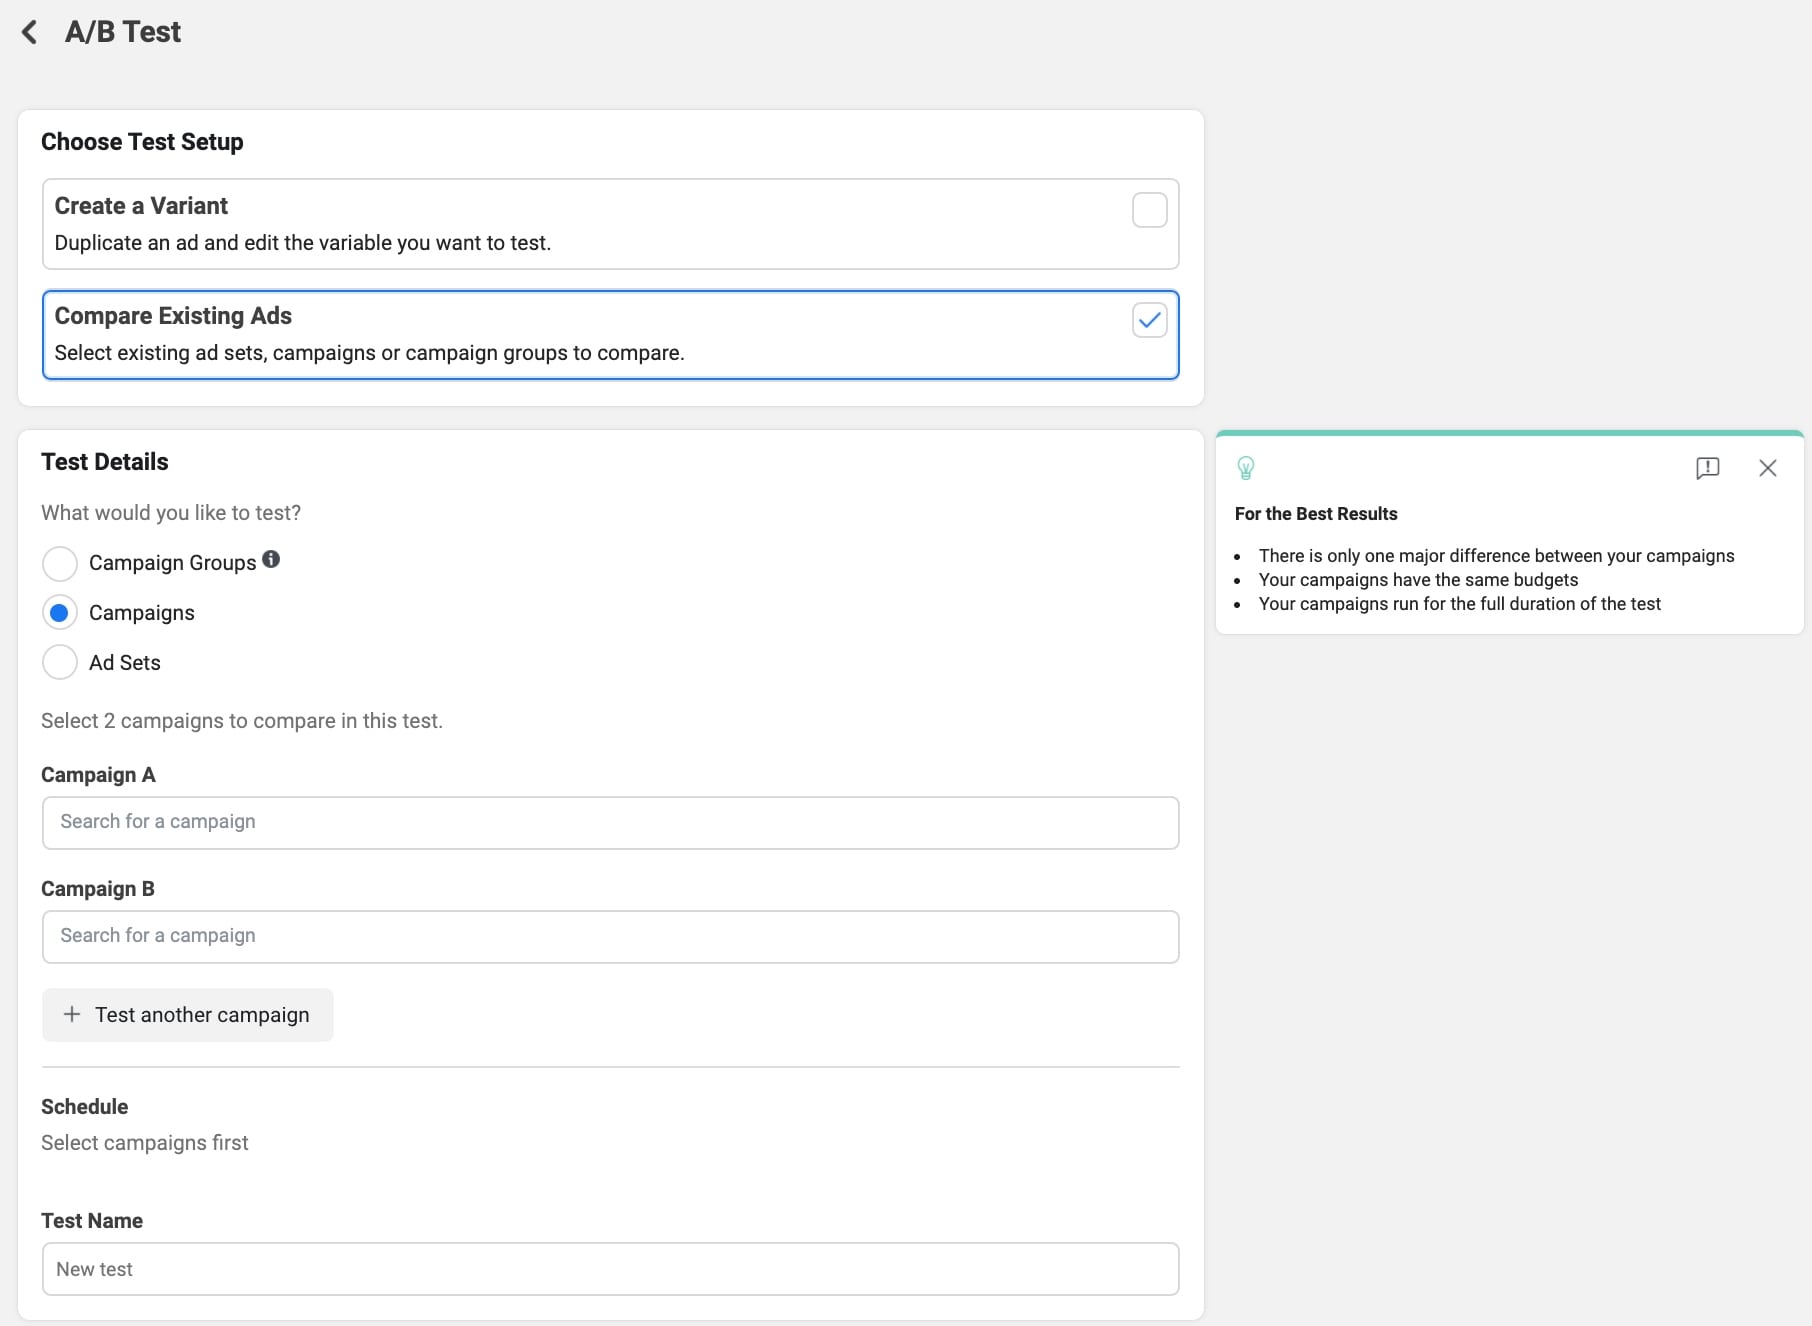Click the Create a Variant card title

(x=141, y=206)
